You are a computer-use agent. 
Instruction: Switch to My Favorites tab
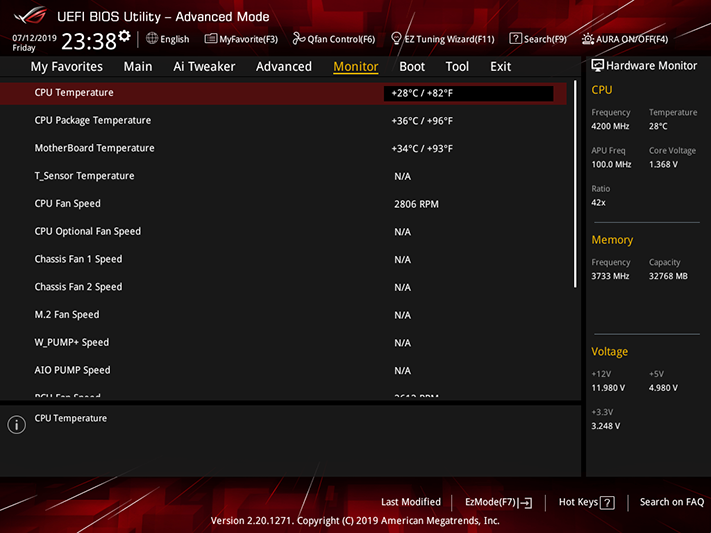pyautogui.click(x=67, y=67)
